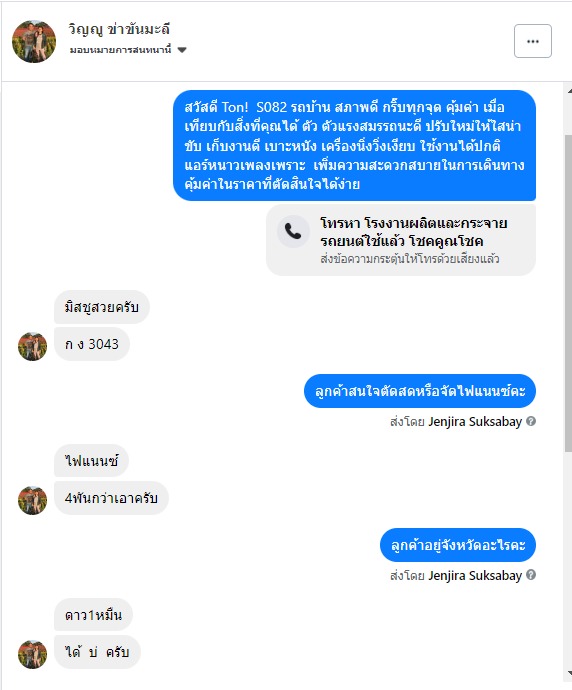Select the call prompt card title text
Viewport: 572px width, 690px height.
[414, 232]
